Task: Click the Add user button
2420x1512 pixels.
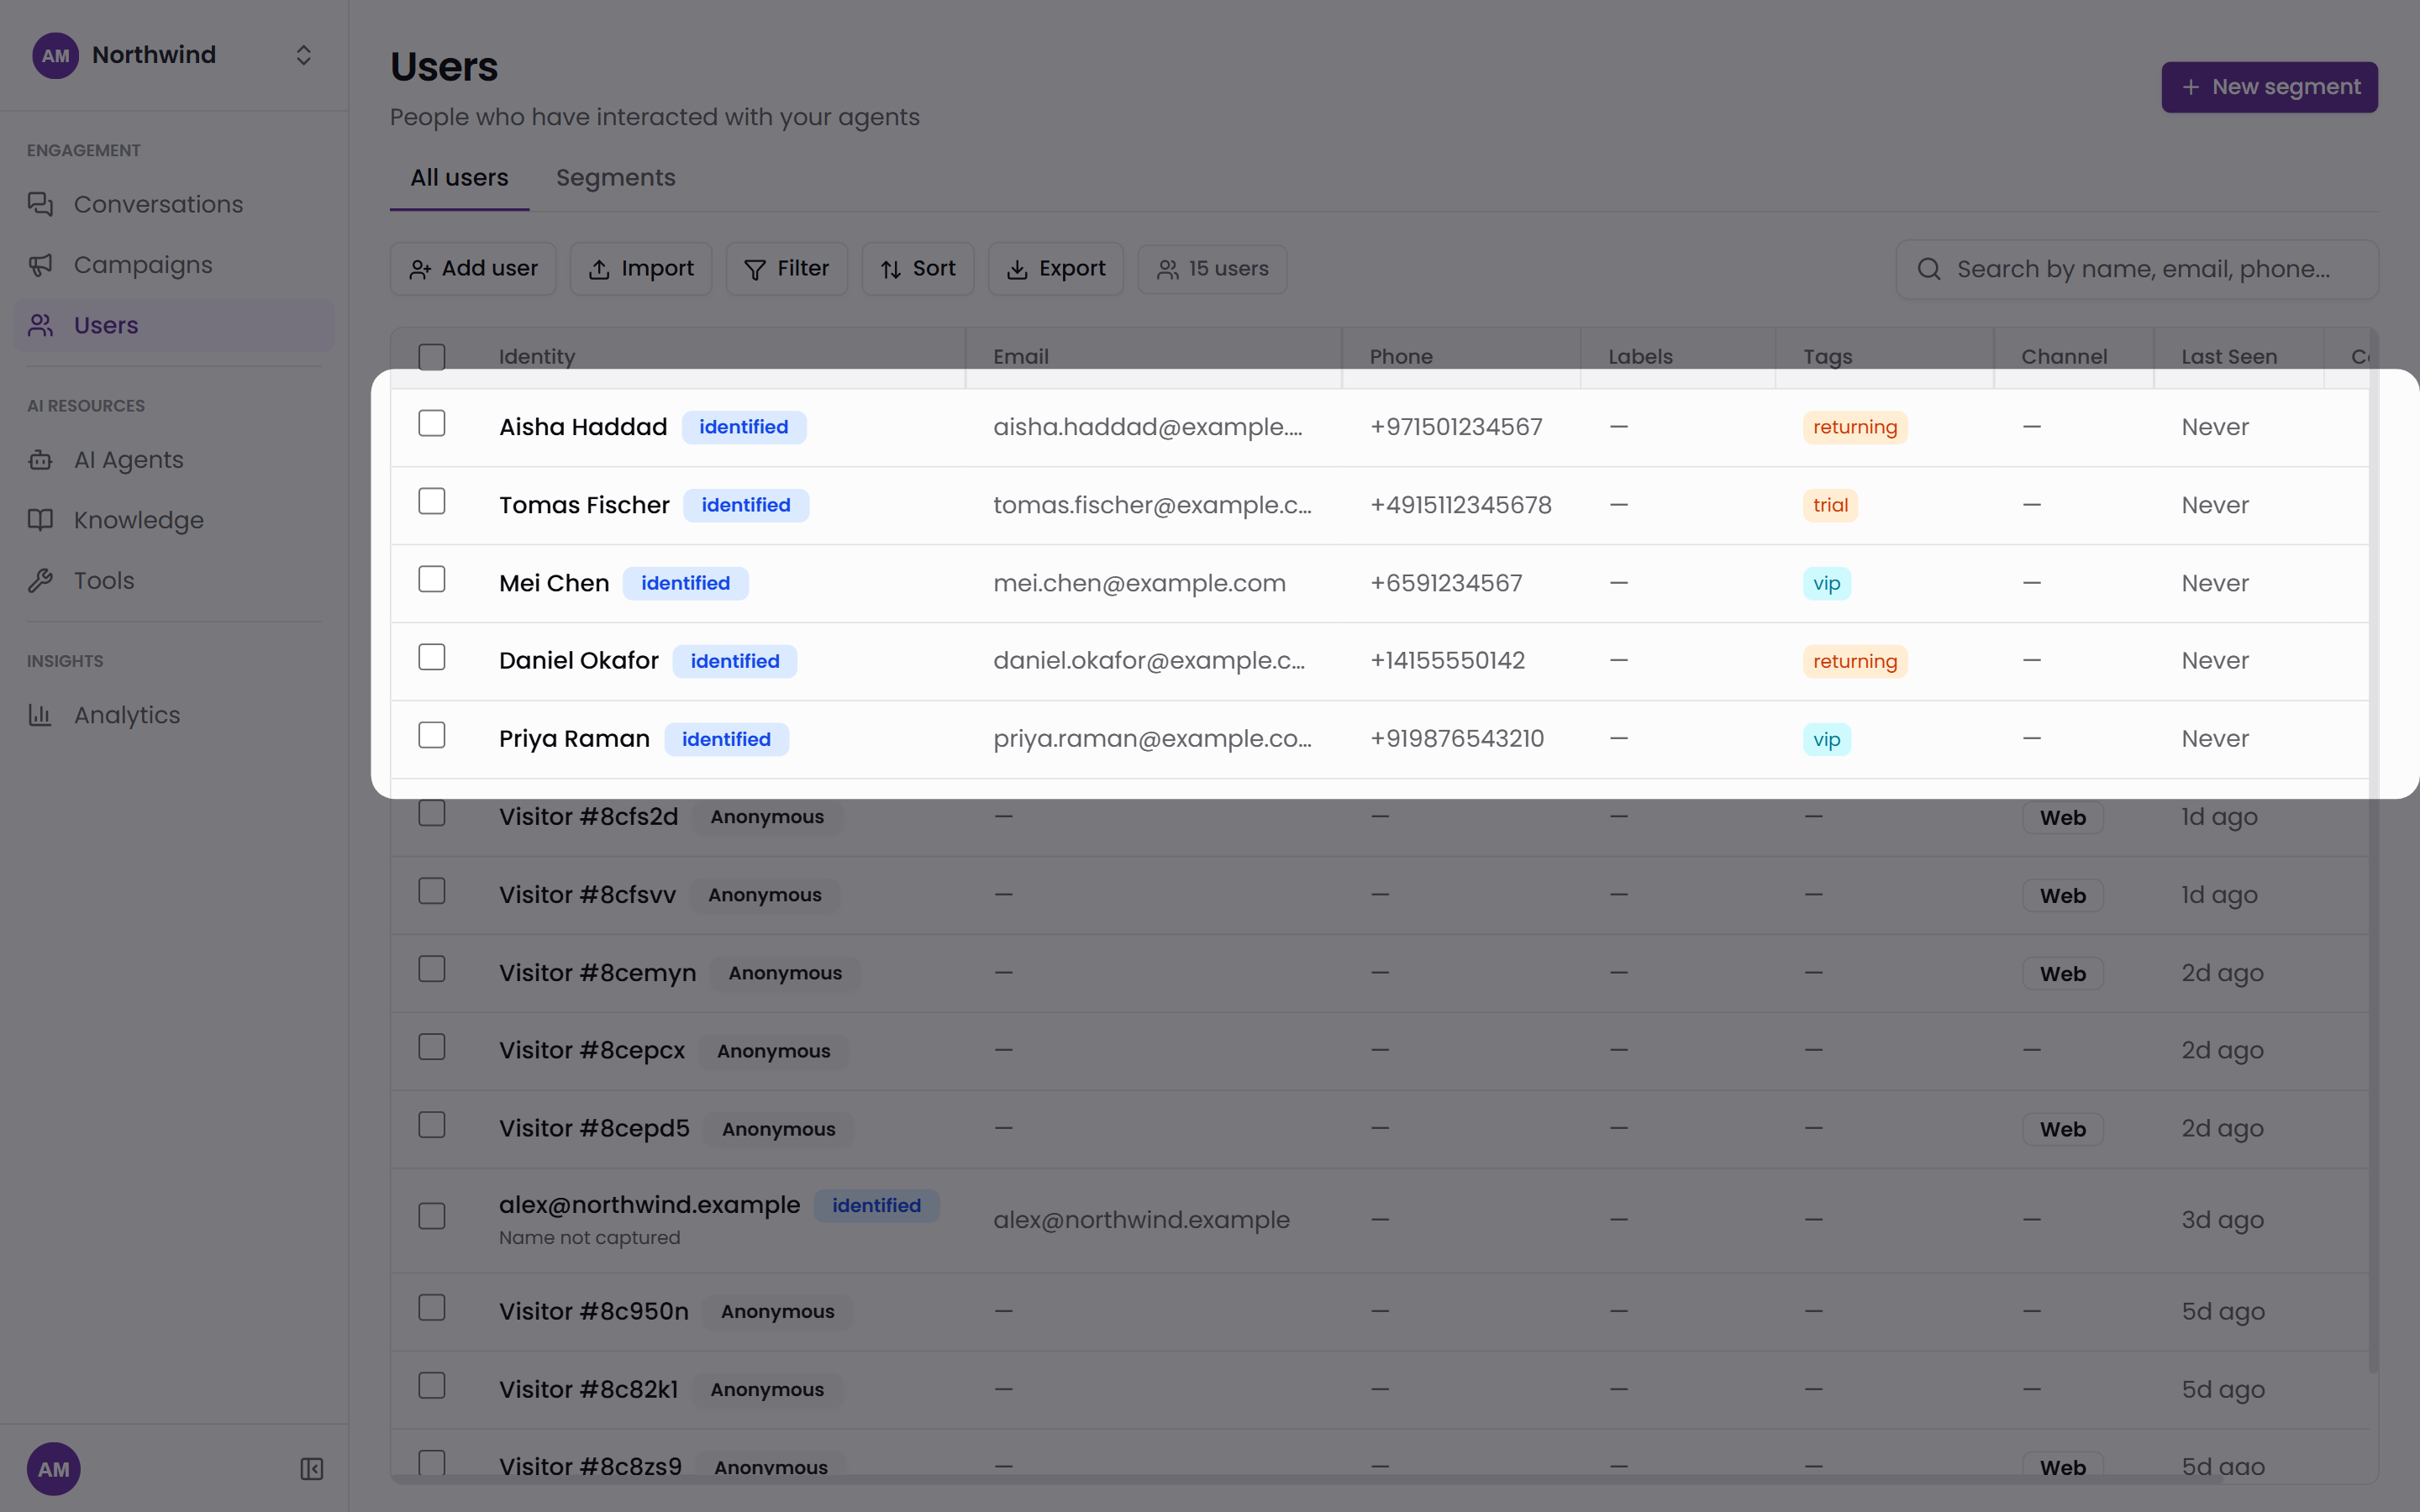Action: pos(473,269)
